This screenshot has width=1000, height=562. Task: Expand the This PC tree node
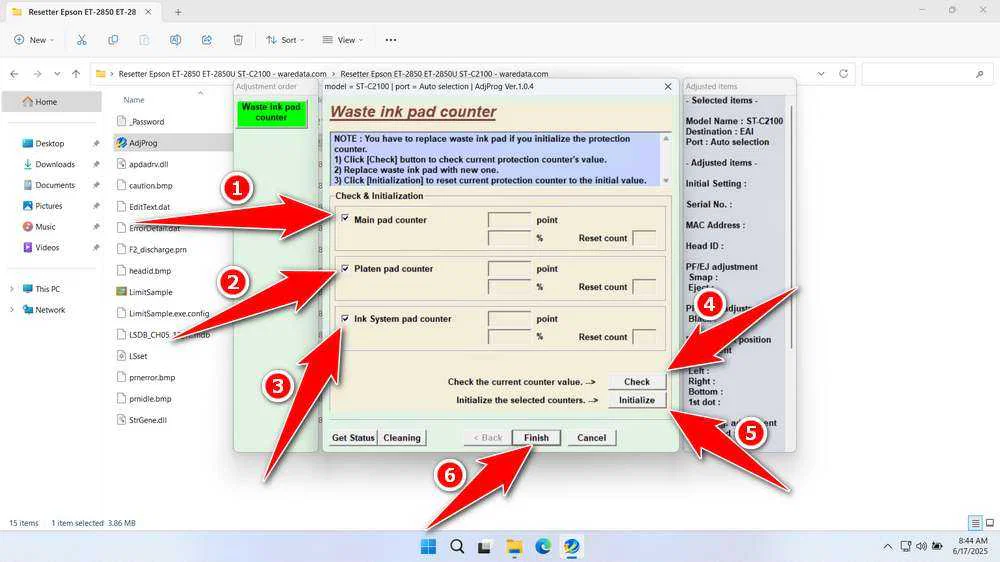12,289
